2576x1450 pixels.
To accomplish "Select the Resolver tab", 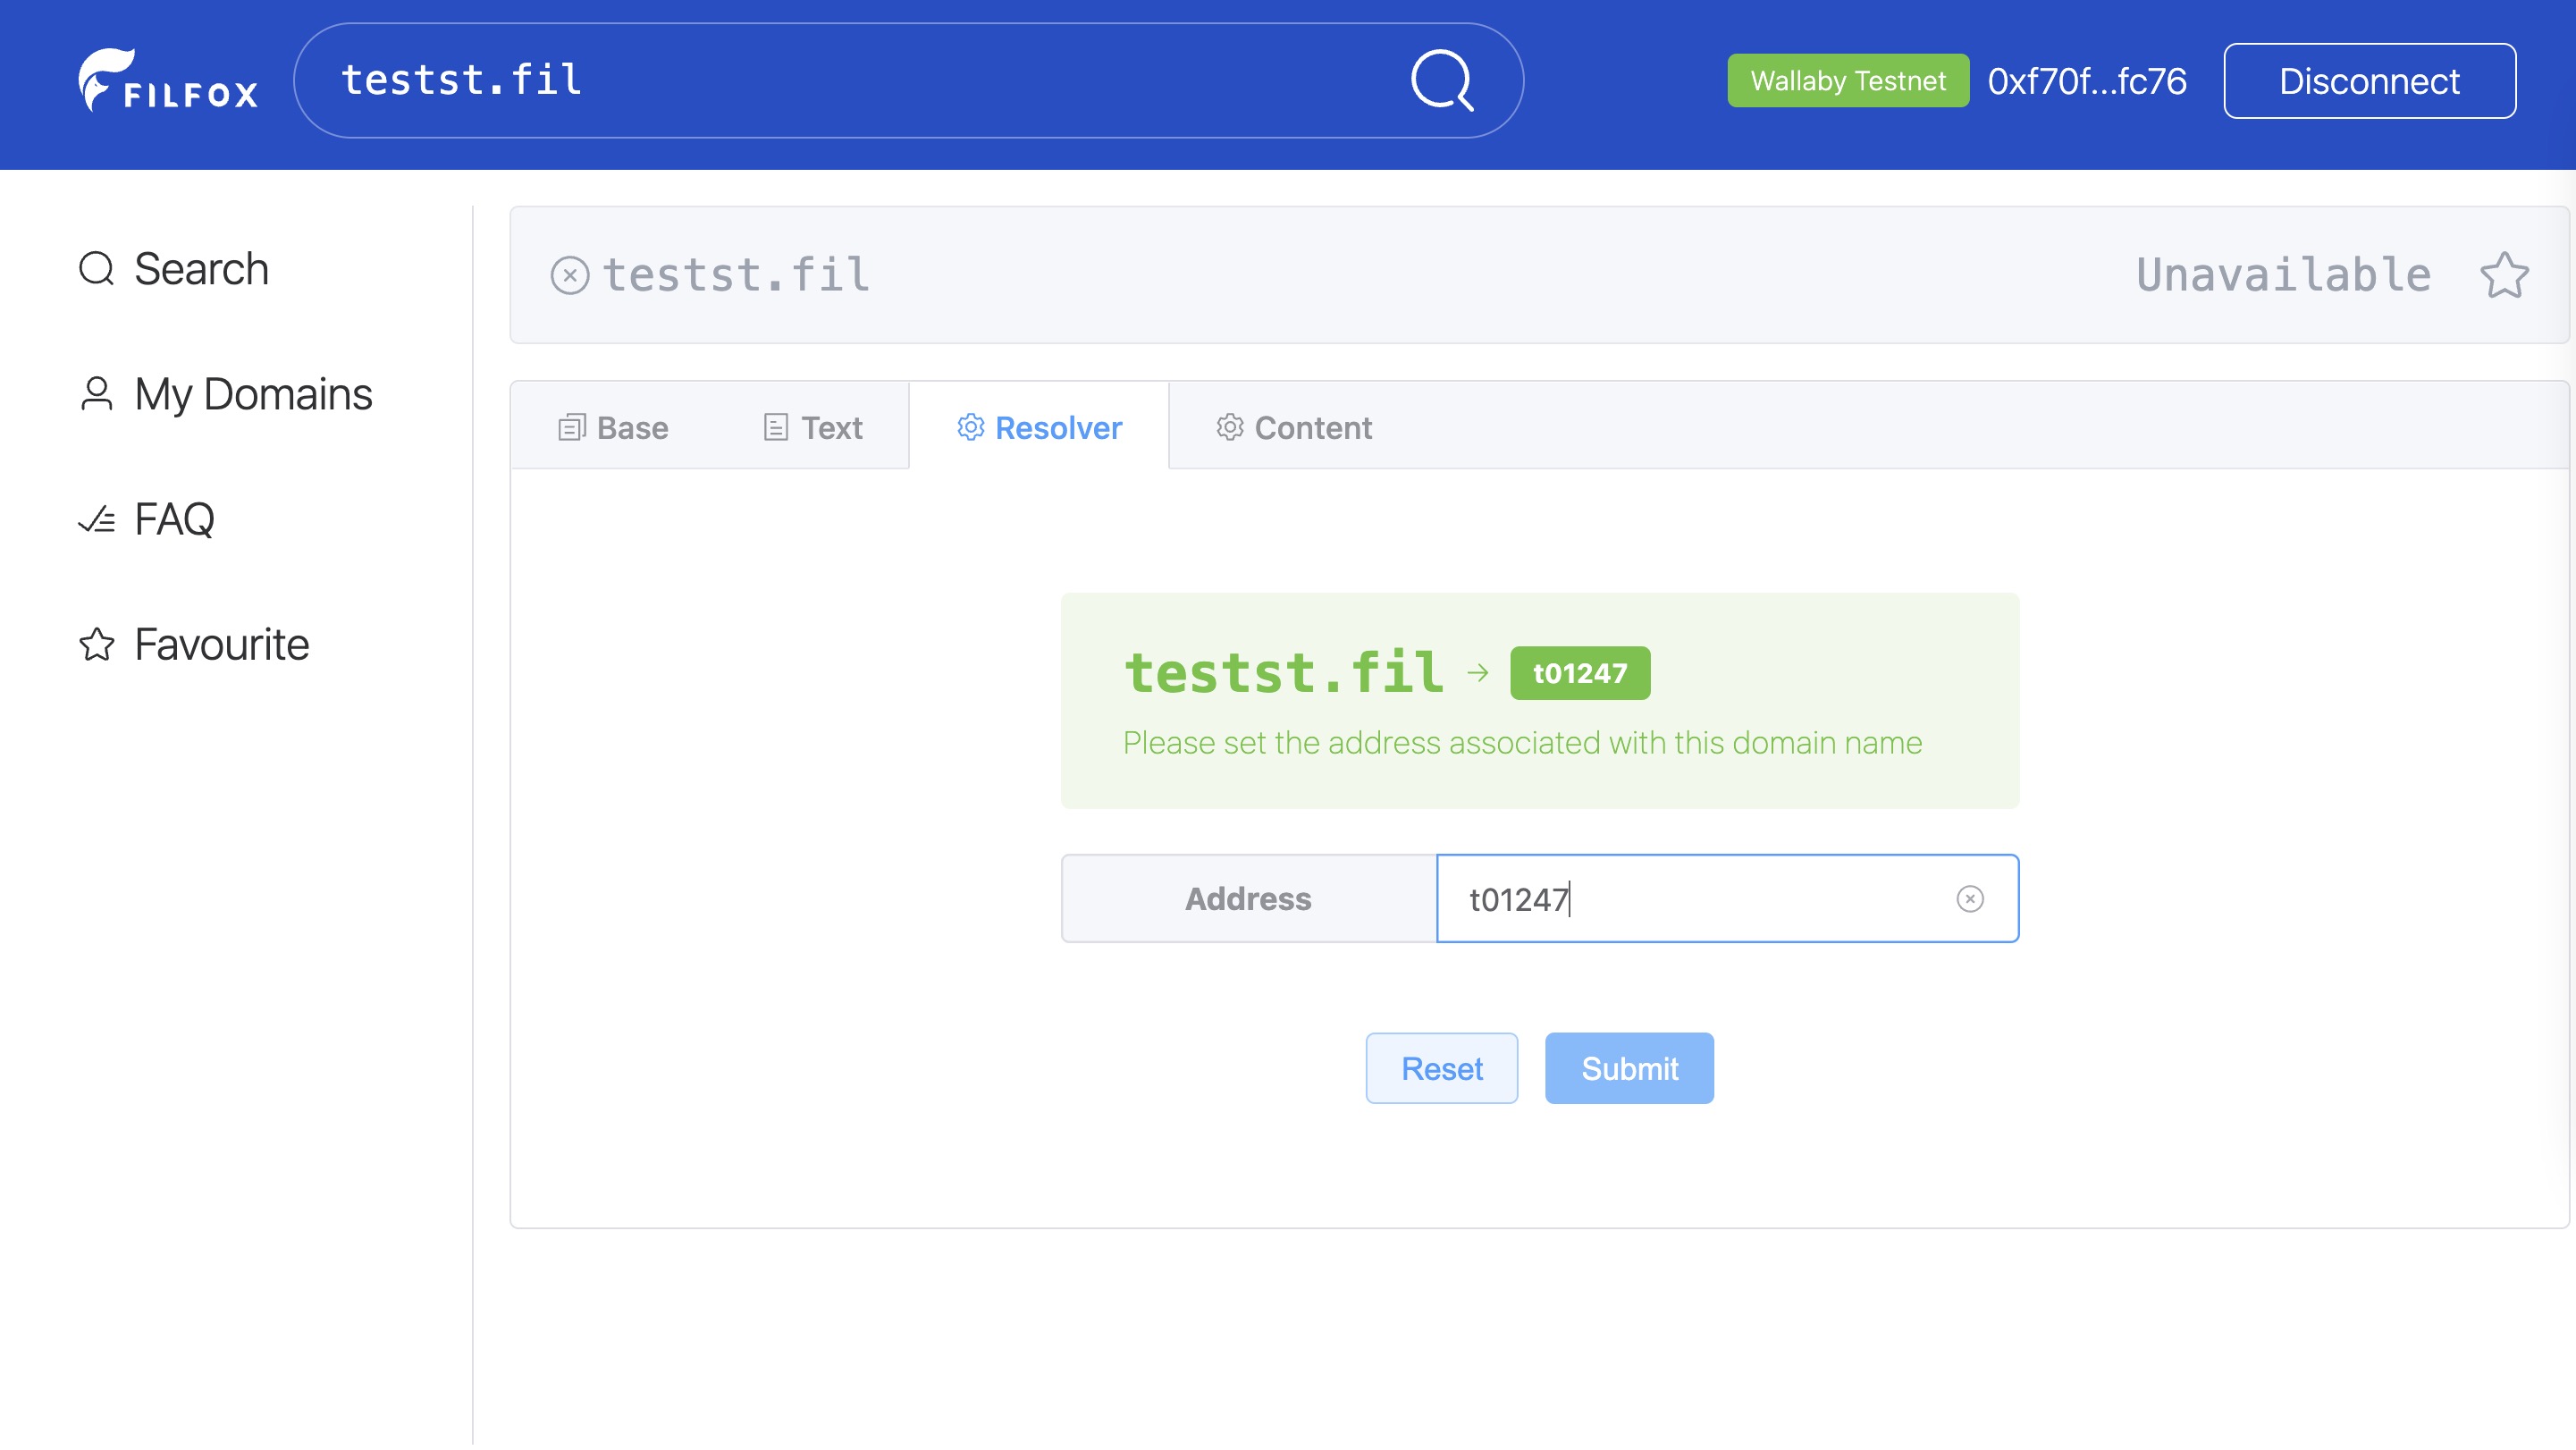I will point(1039,426).
